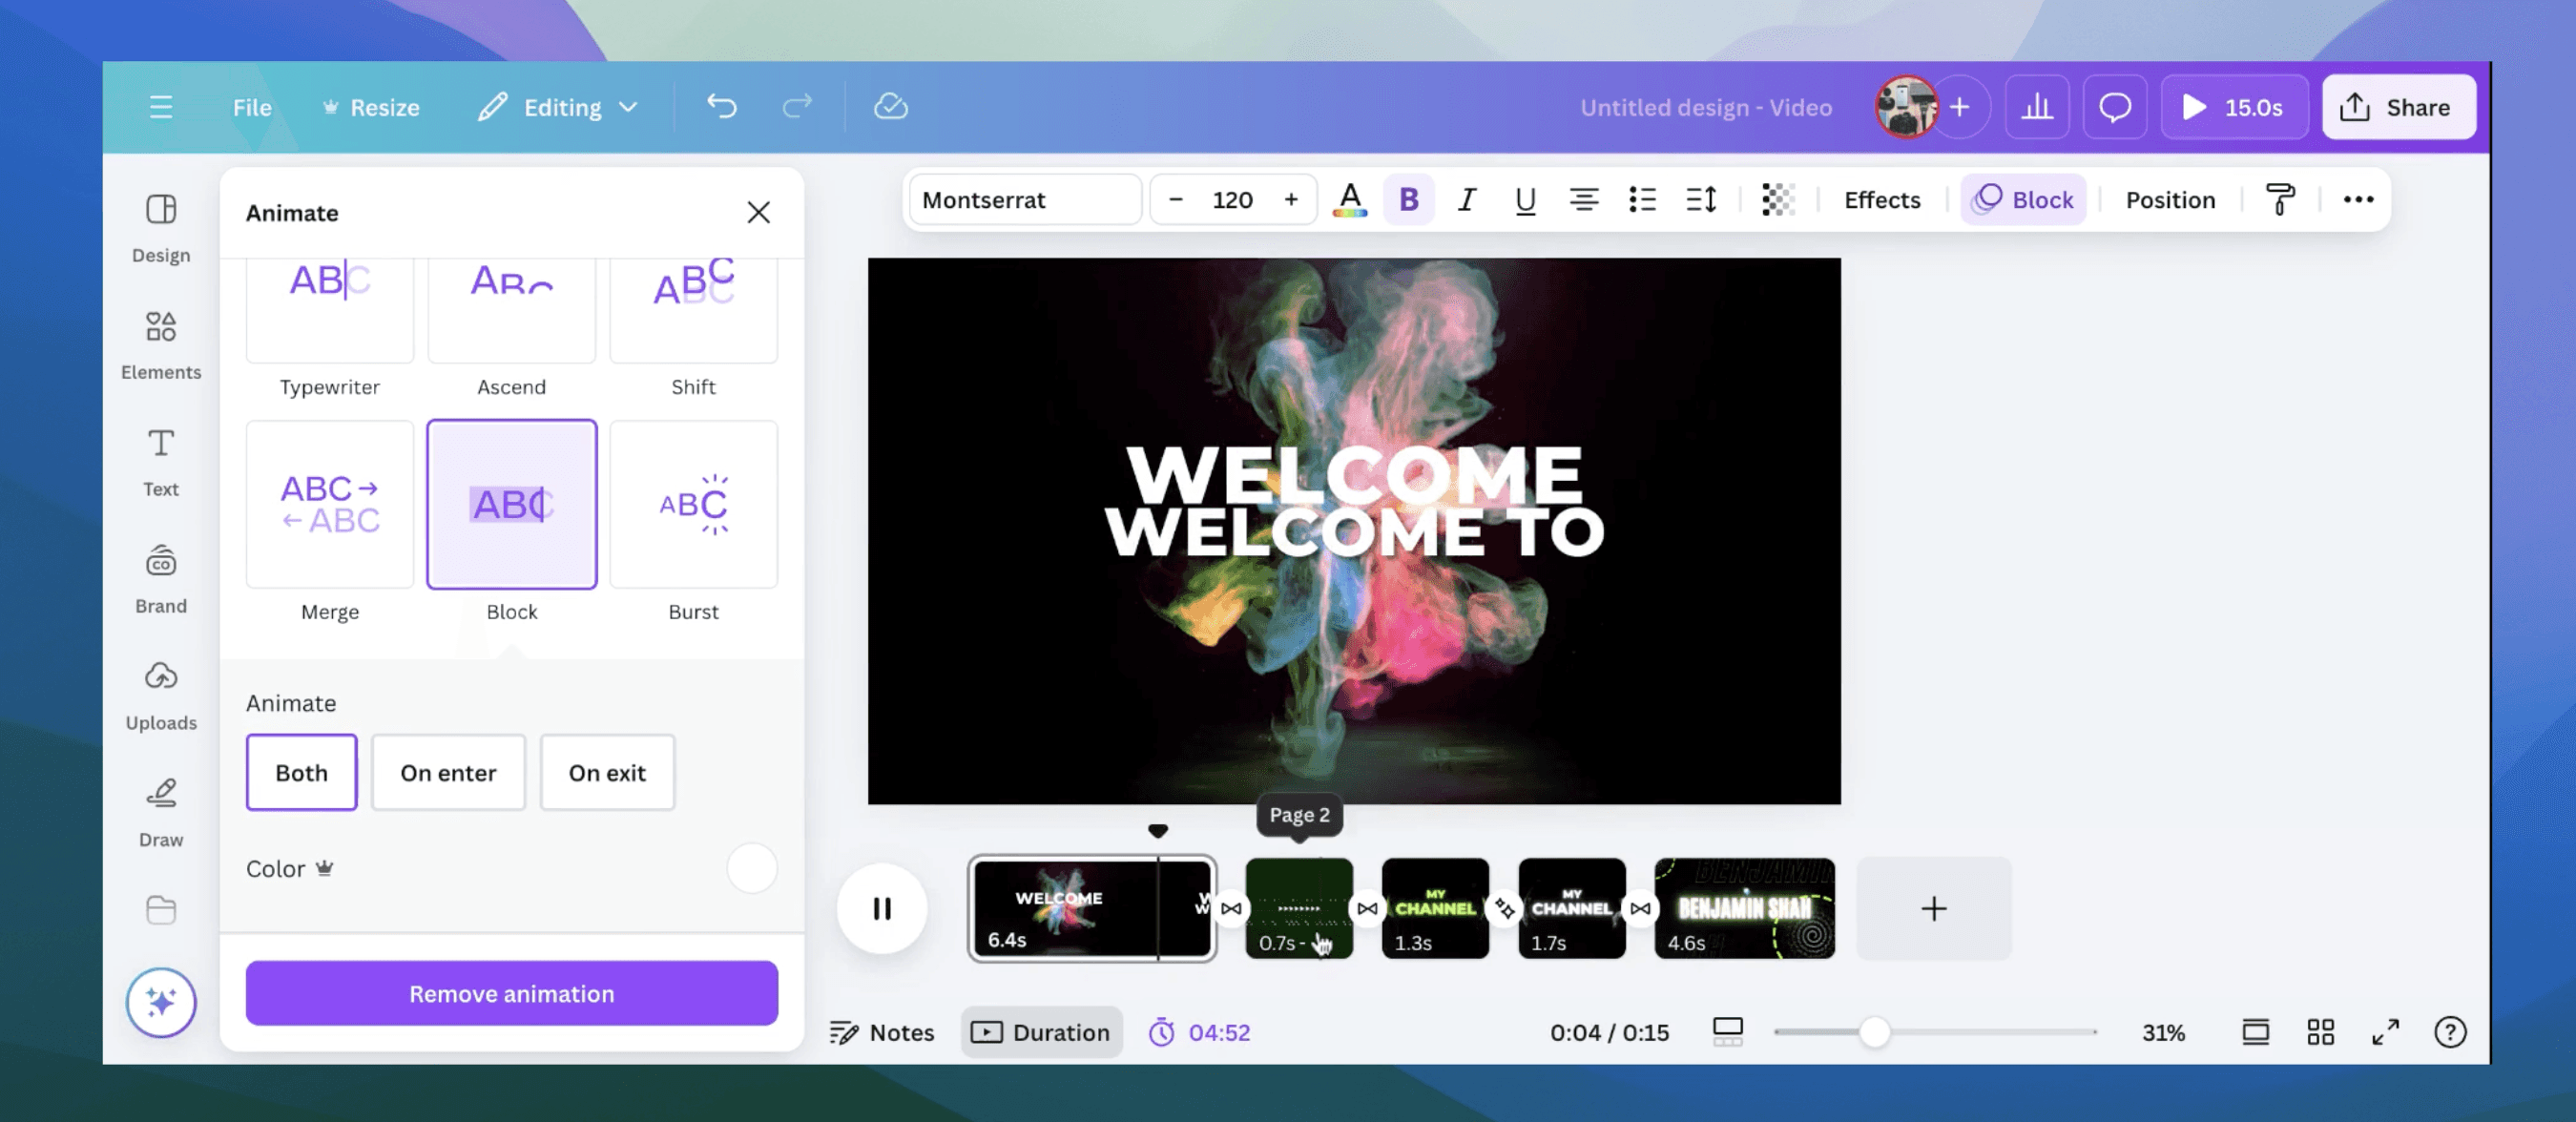This screenshot has height=1122, width=2576.
Task: Open the Montserrat font selector
Action: (x=1025, y=200)
